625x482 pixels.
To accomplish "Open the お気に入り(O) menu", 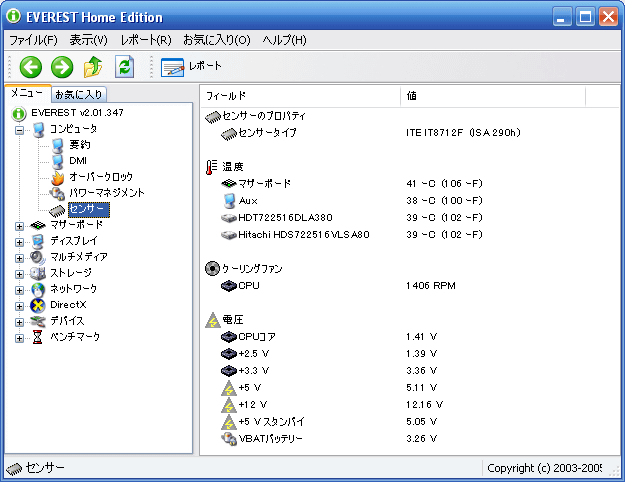I will click(217, 40).
